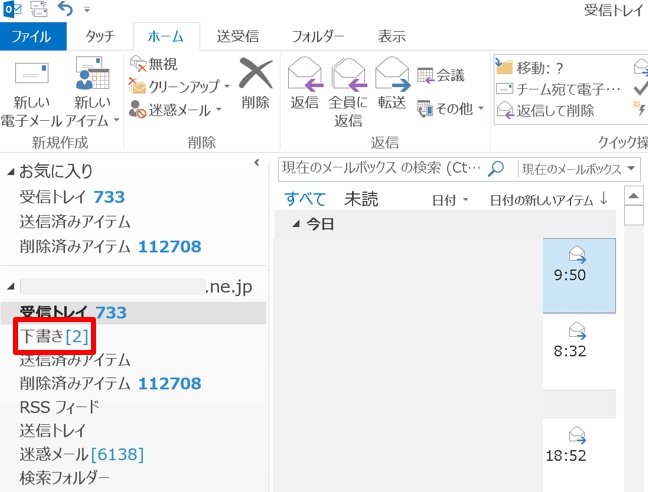Show only Unread (未読) messages

pyautogui.click(x=361, y=199)
